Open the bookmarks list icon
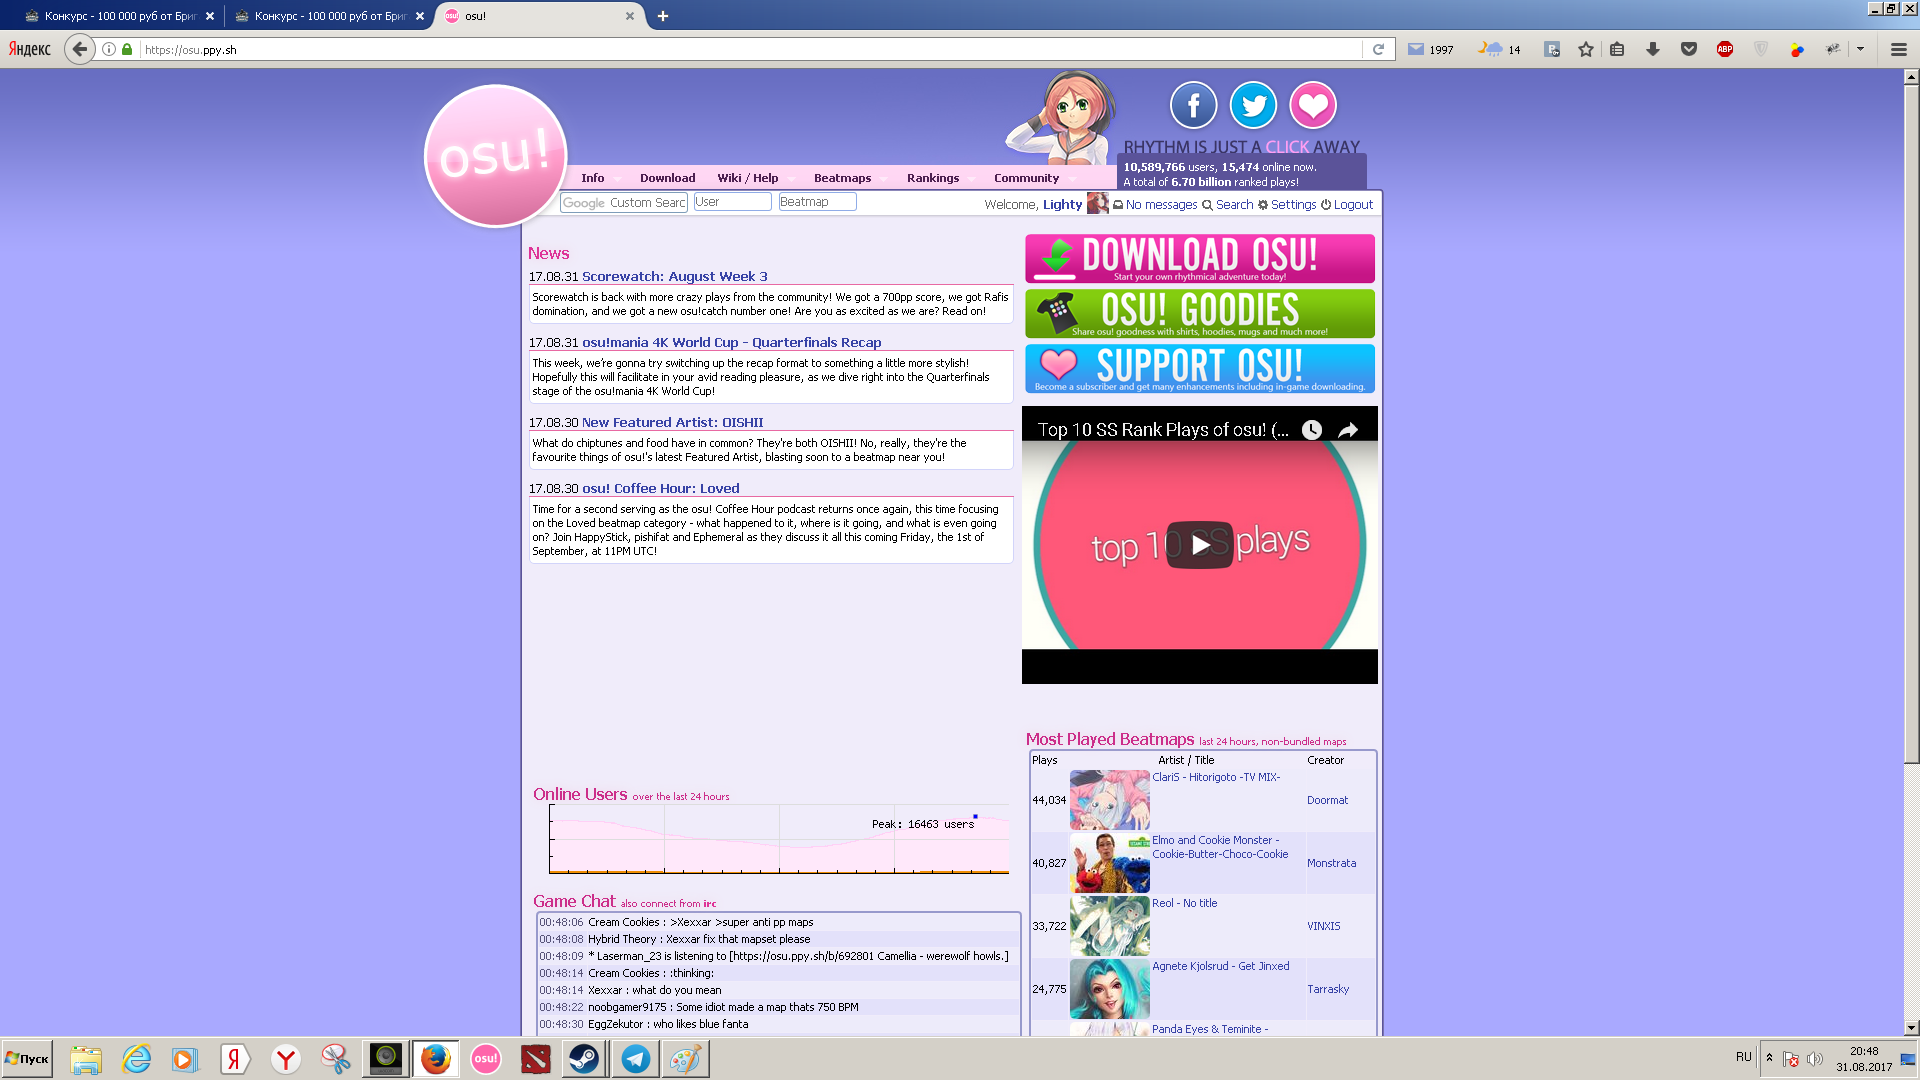This screenshot has width=1920, height=1080. click(1617, 49)
